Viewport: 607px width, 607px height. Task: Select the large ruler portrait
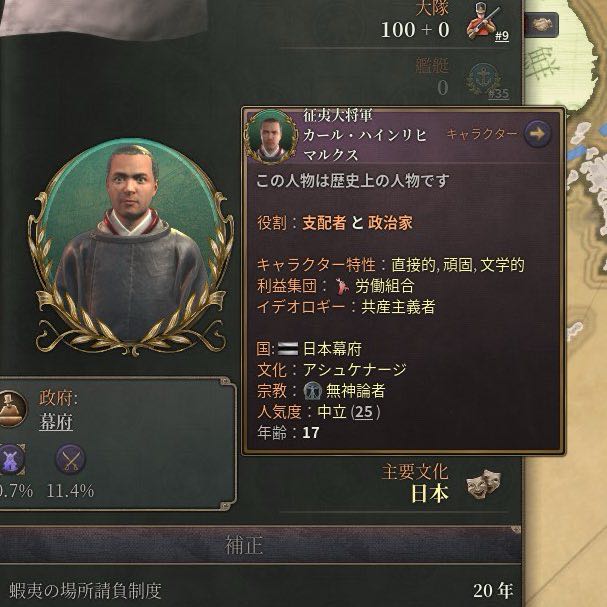click(131, 248)
